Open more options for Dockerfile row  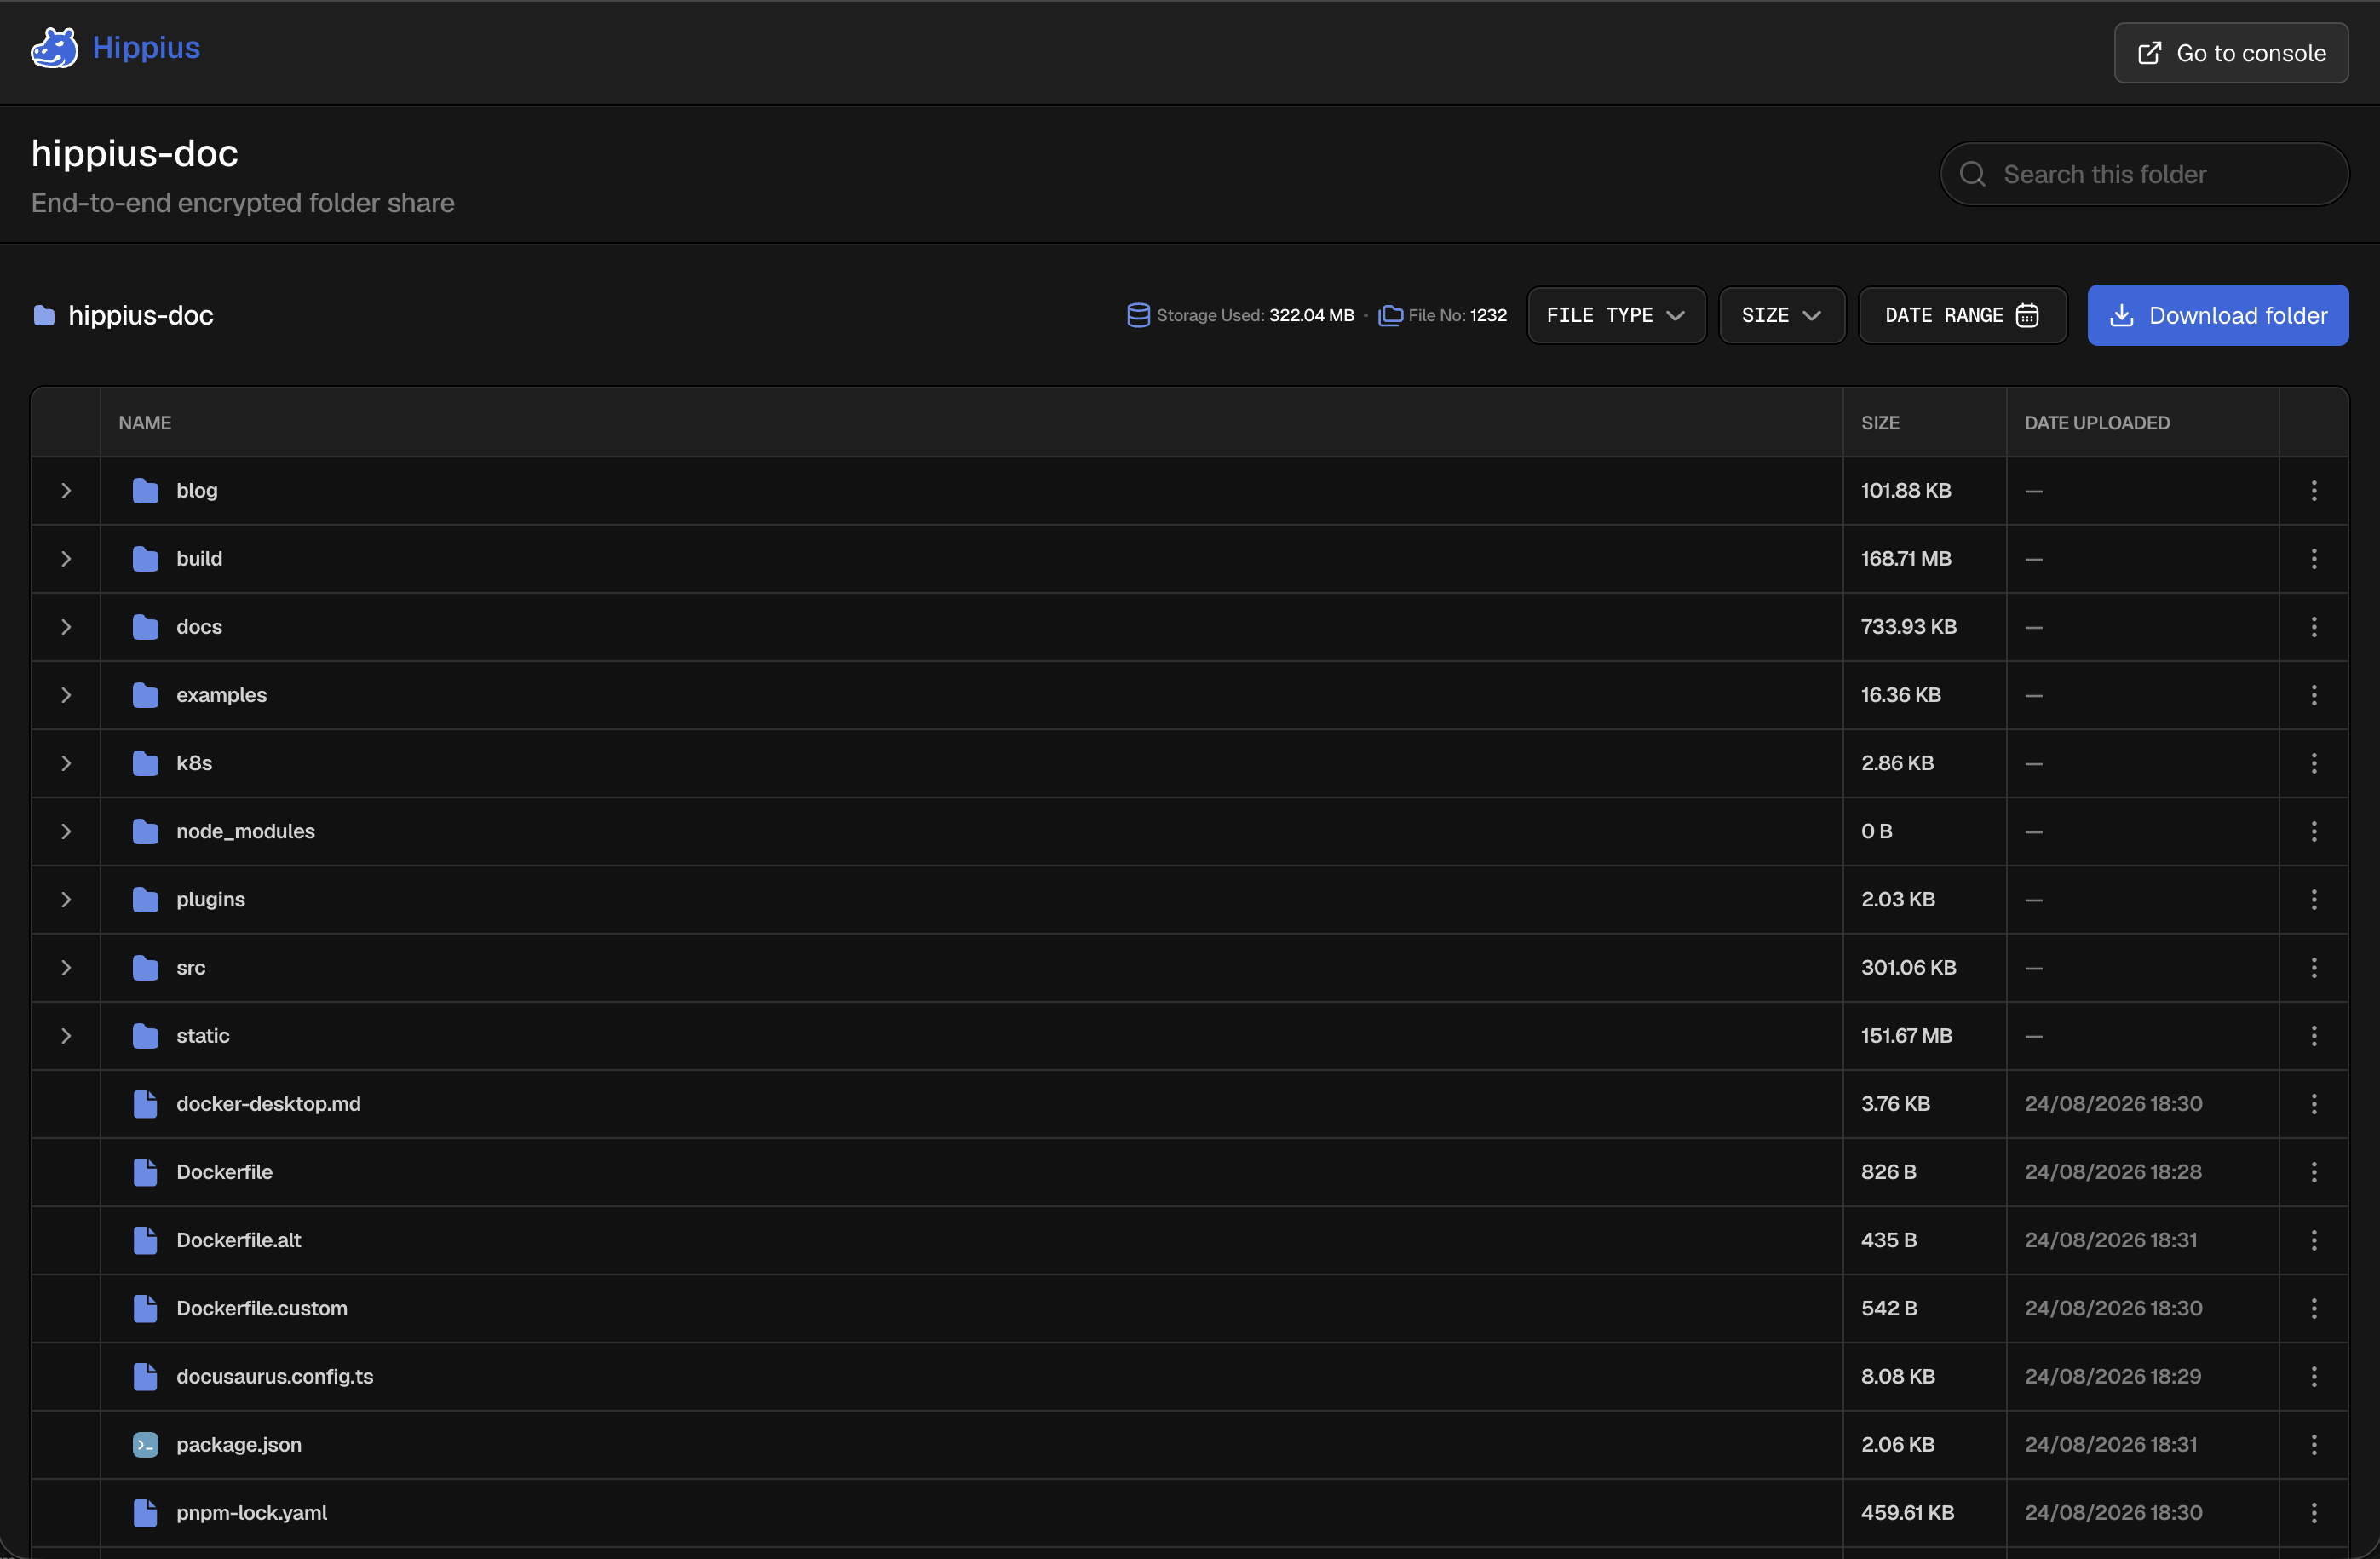tap(2314, 1172)
